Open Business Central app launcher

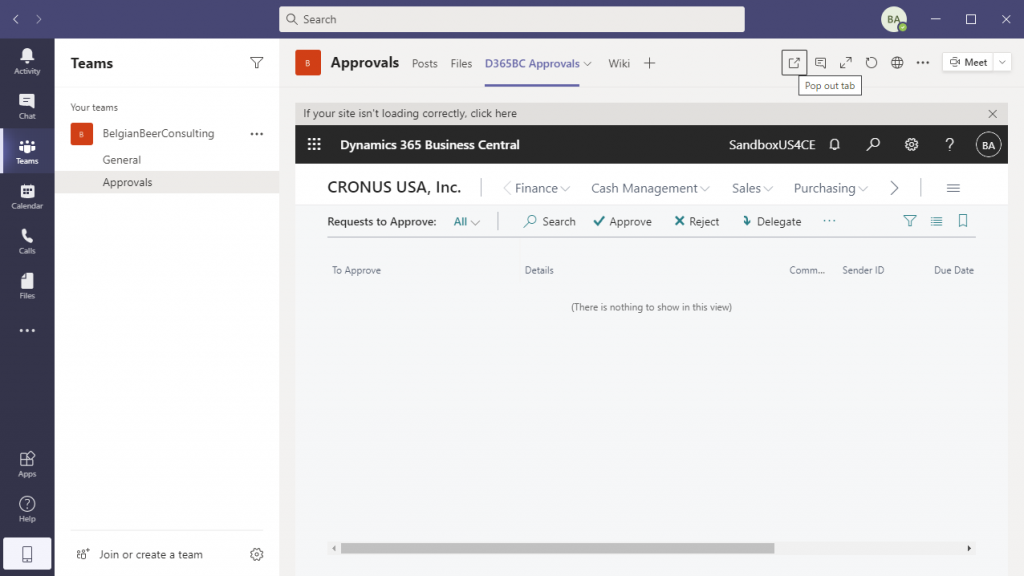[314, 144]
